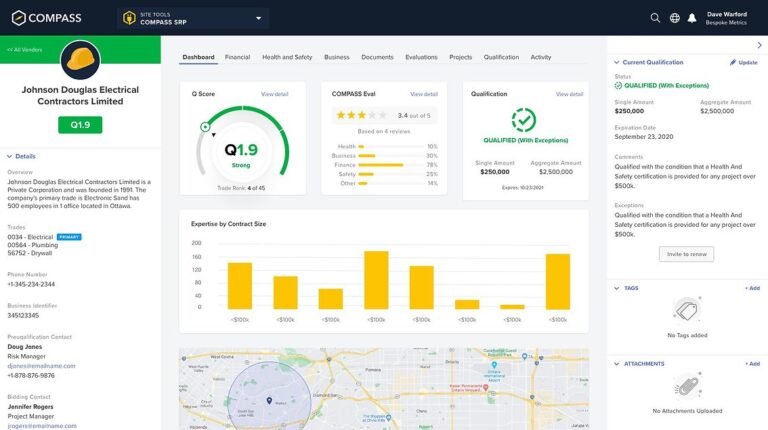
Task: View detail of COMPASS Eval card
Action: click(x=424, y=94)
